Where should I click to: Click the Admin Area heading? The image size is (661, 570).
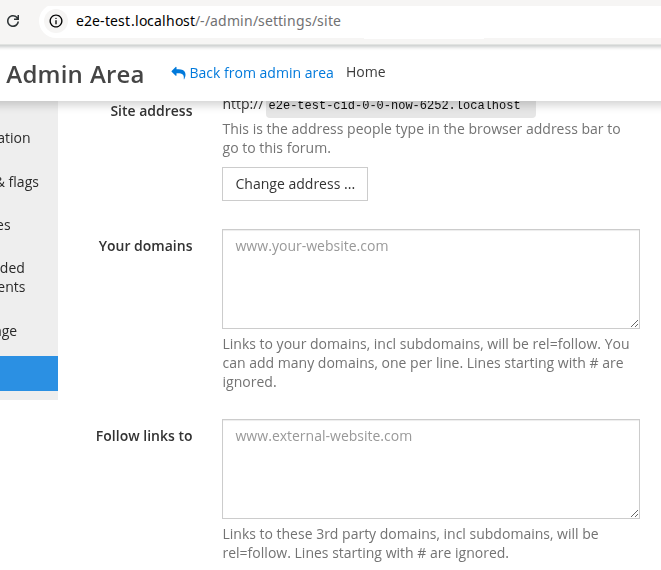click(75, 74)
